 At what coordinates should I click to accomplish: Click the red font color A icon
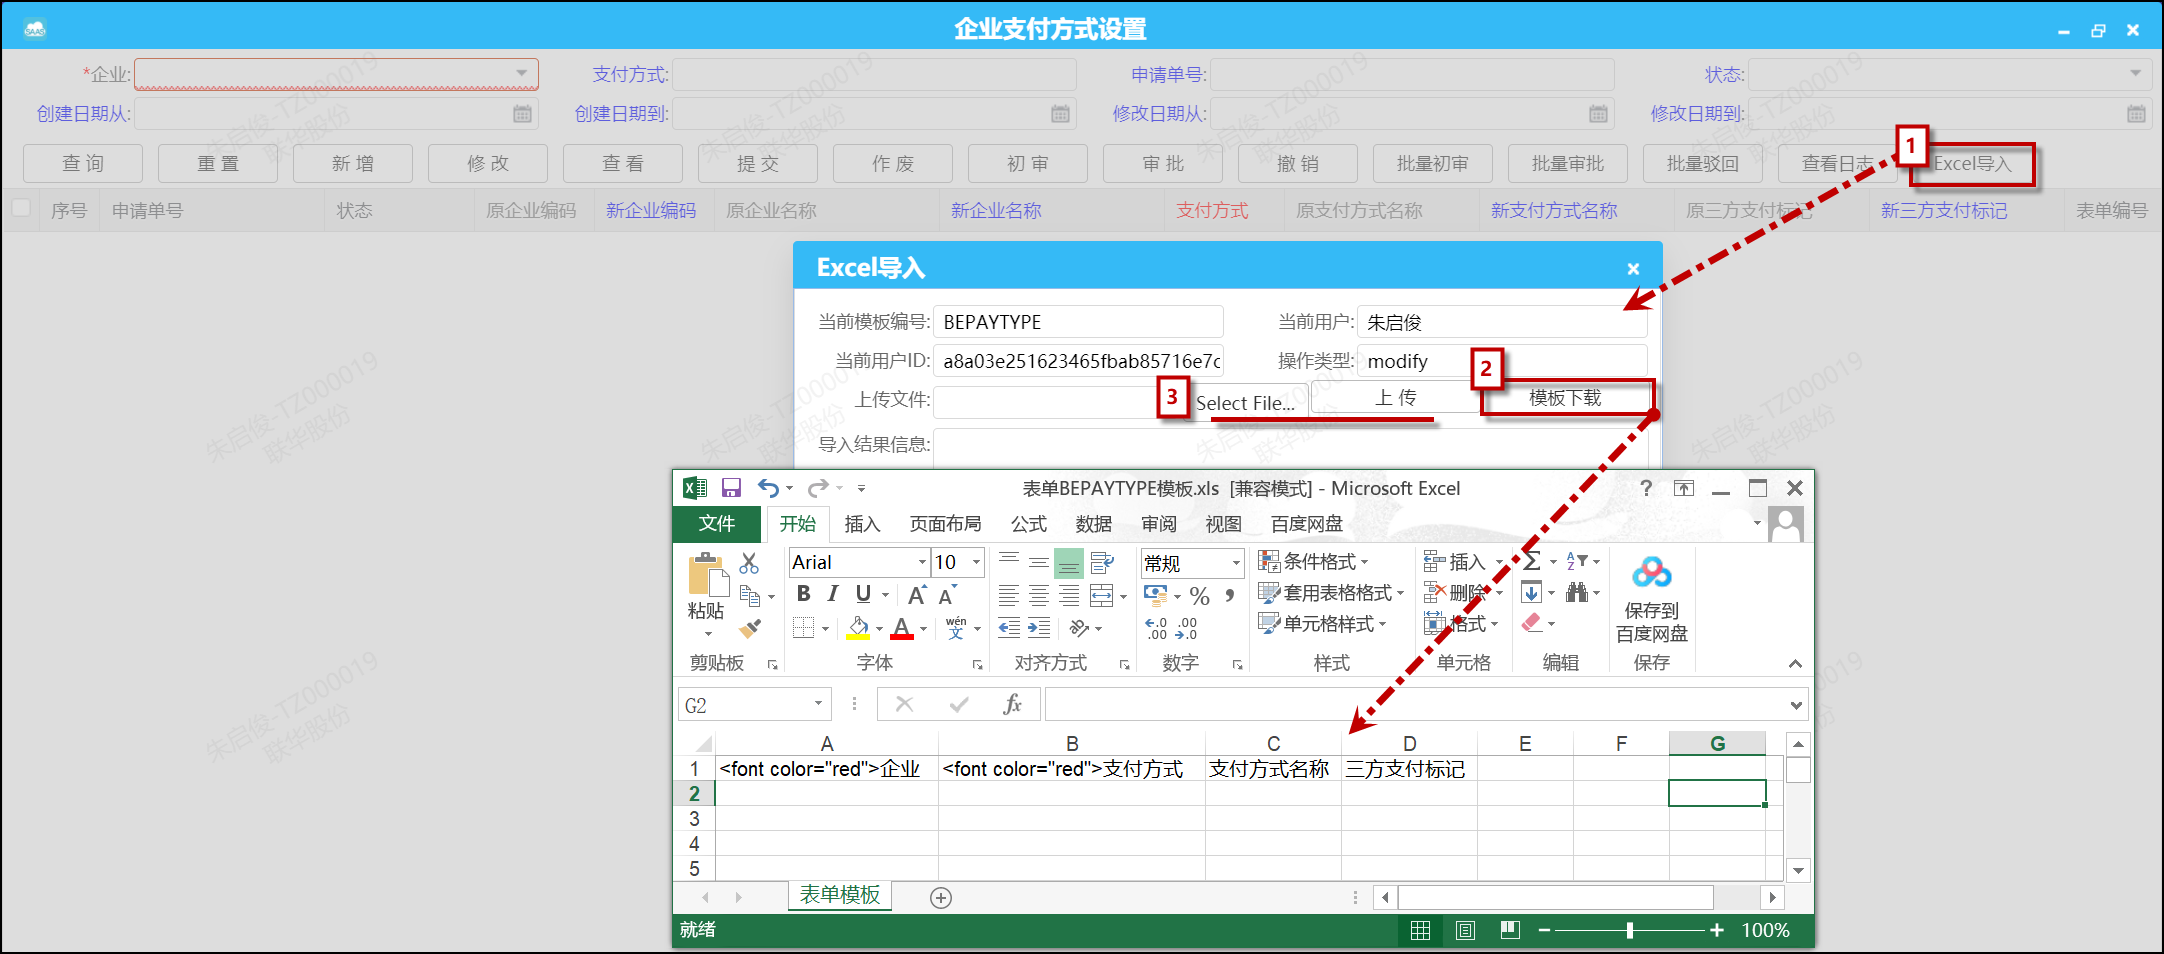tap(901, 628)
